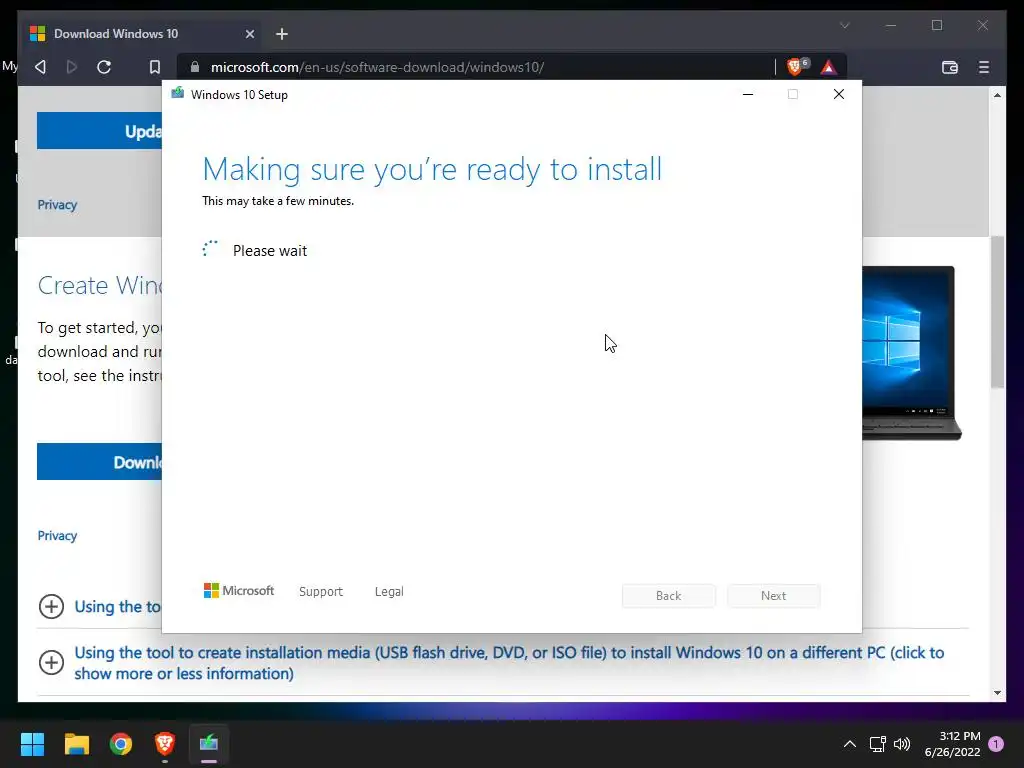
Task: Open the 'create installation media' link text
Action: 509,662
